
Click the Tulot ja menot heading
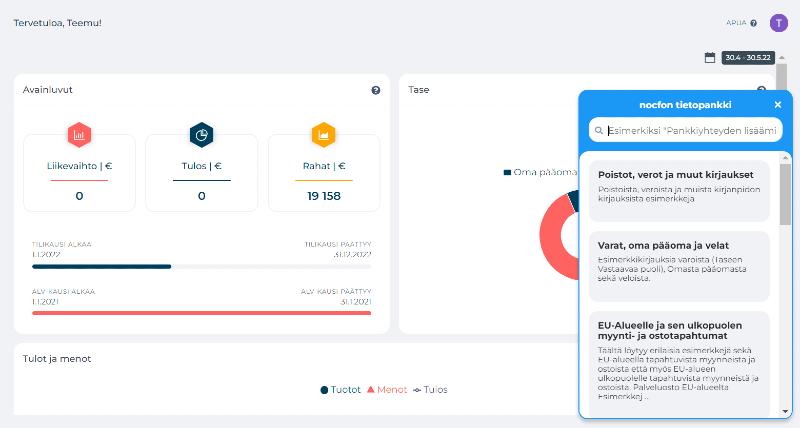57,359
